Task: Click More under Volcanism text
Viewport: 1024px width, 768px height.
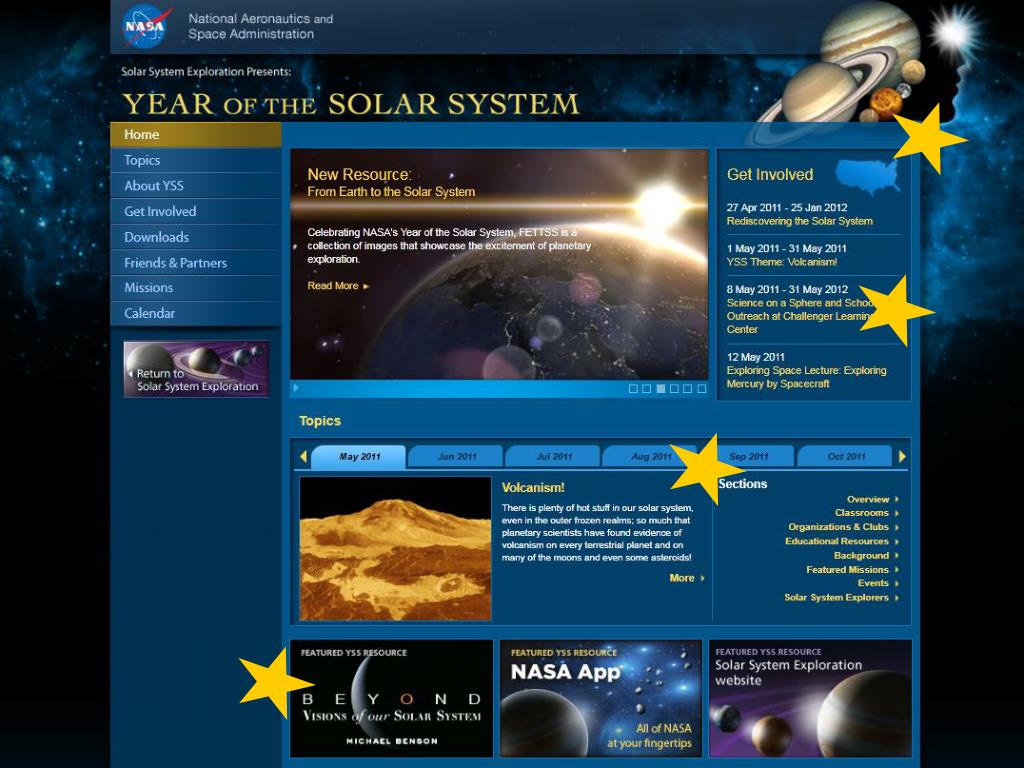Action: [x=681, y=578]
